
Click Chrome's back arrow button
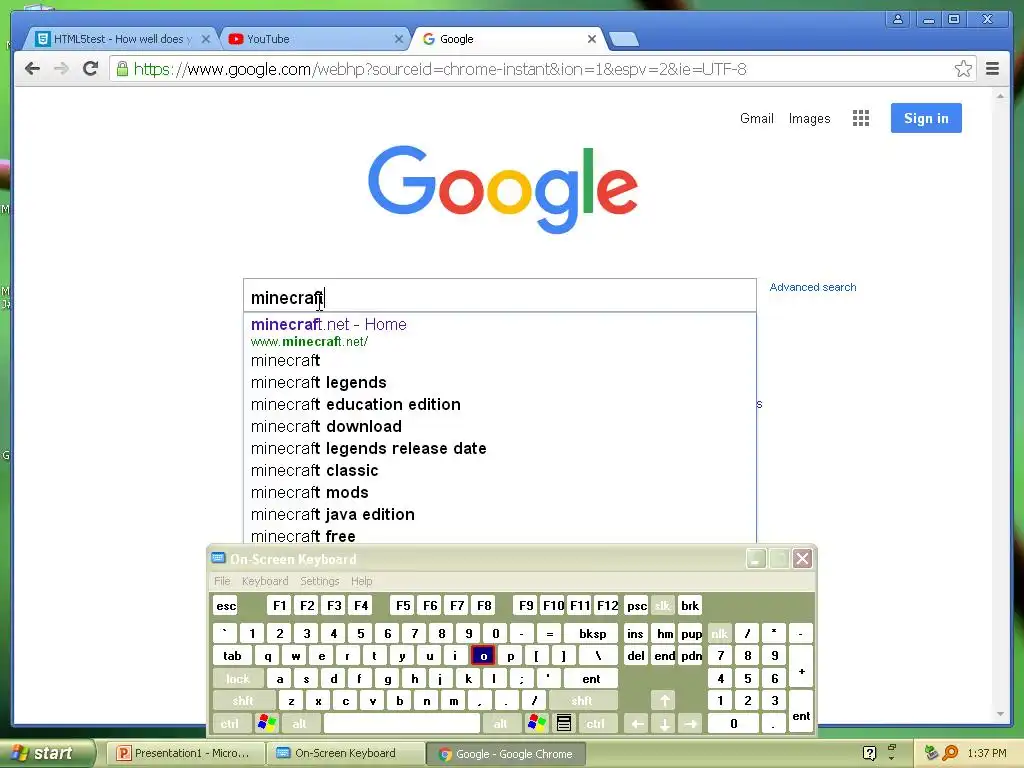[x=32, y=69]
